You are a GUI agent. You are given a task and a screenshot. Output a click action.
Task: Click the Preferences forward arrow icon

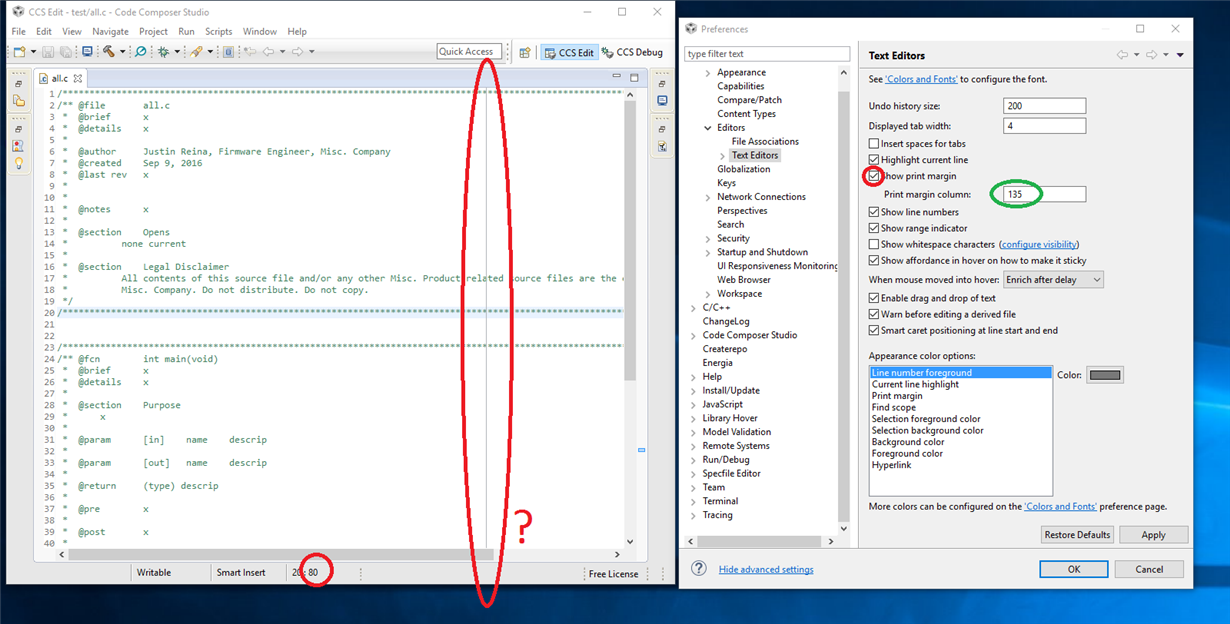coord(1151,55)
